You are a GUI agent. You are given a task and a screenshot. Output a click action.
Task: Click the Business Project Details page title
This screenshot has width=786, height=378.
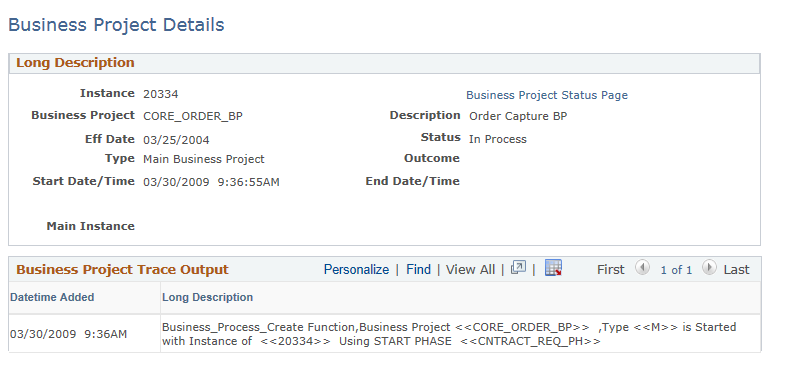tap(116, 25)
